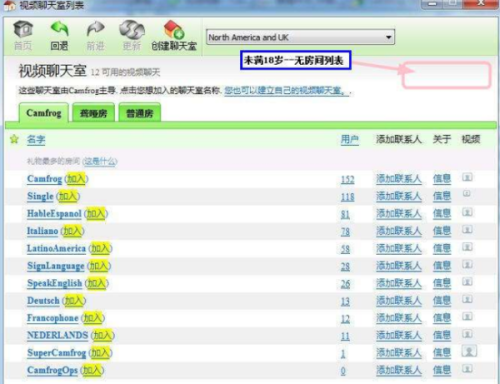Click the Refresh (更新) toolbar icon

coord(132,30)
